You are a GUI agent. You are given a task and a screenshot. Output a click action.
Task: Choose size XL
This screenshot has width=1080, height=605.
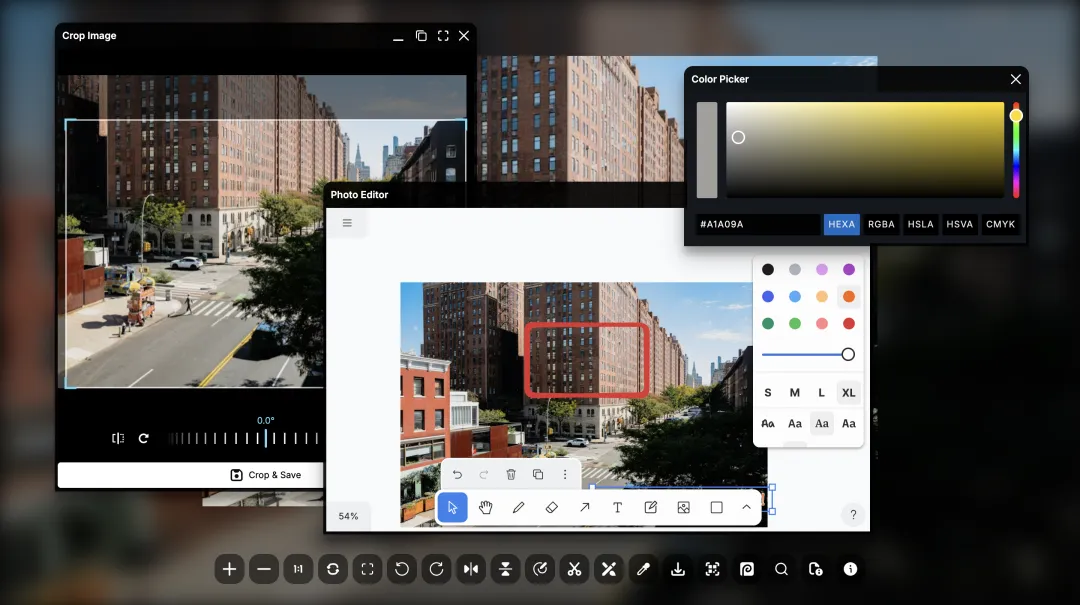click(849, 393)
